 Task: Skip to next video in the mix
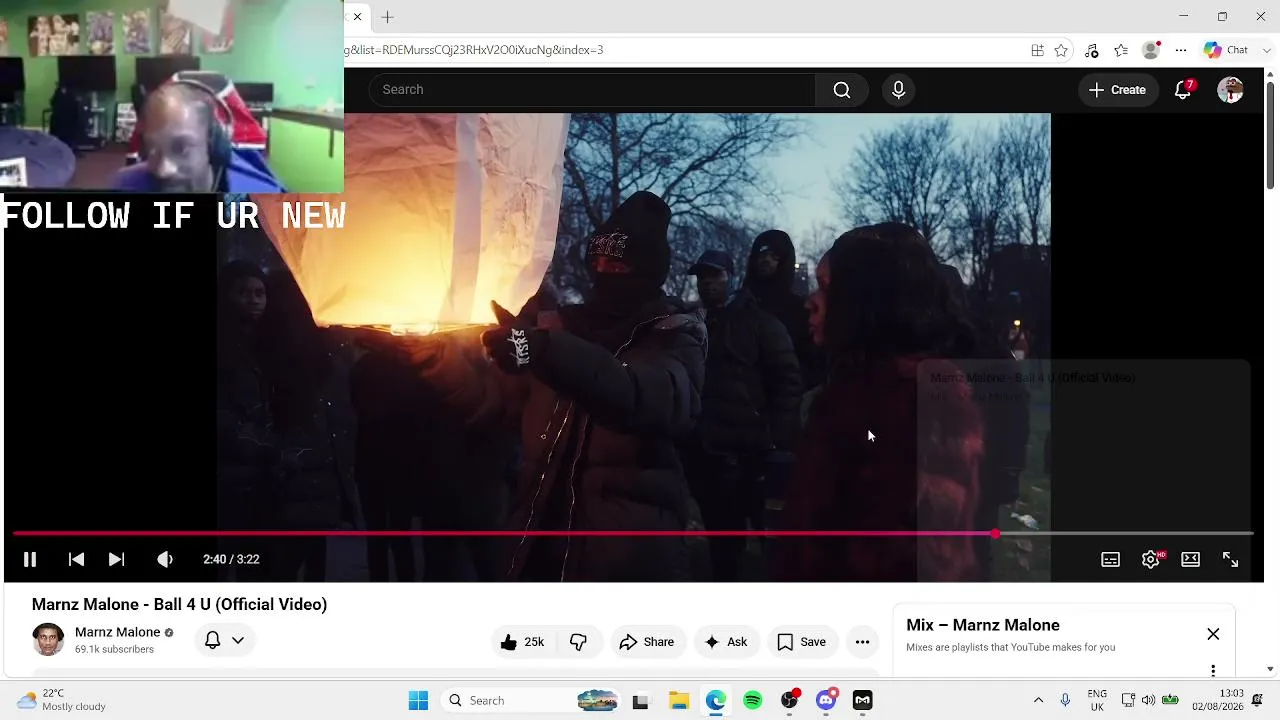(116, 559)
